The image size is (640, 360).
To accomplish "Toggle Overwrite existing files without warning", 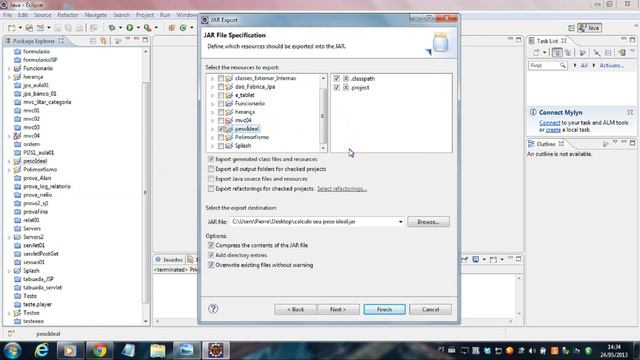I will (x=211, y=265).
